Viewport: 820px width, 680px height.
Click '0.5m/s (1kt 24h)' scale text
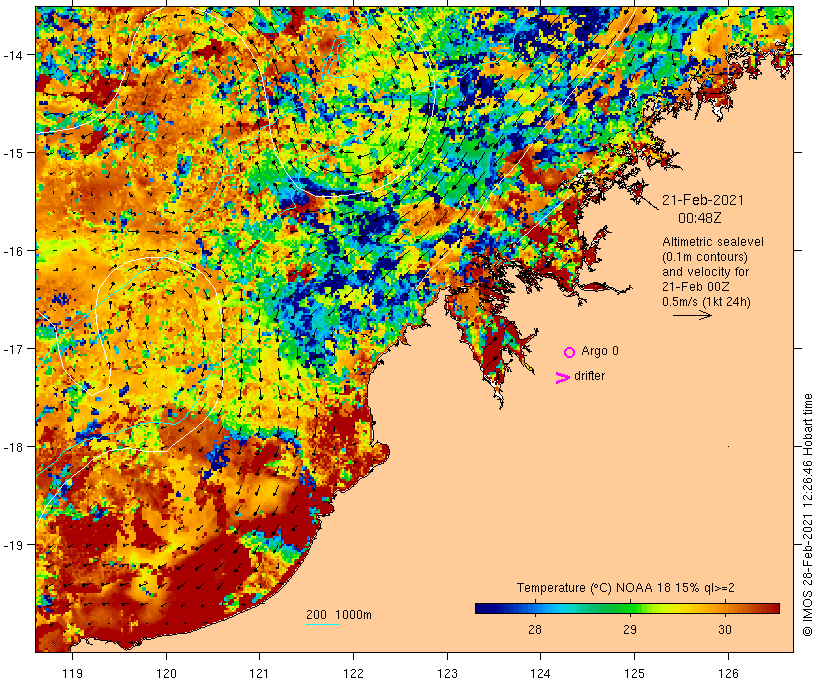click(x=706, y=302)
